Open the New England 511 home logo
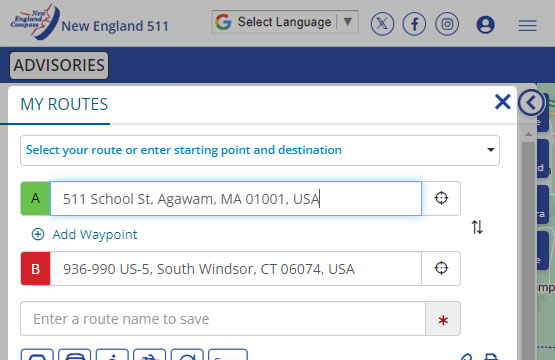Viewport: 555px width, 360px height. coord(35,22)
